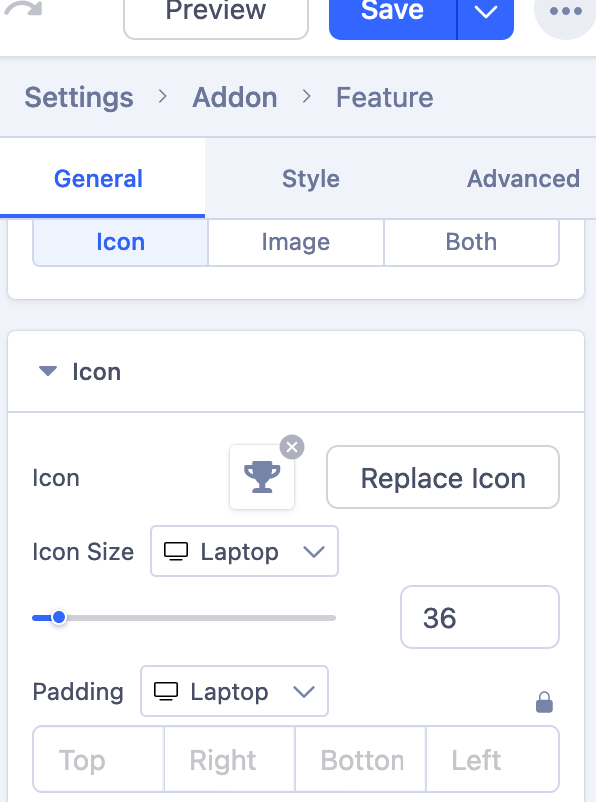Click Settings in the breadcrumb trail
596x802 pixels.
tap(78, 97)
